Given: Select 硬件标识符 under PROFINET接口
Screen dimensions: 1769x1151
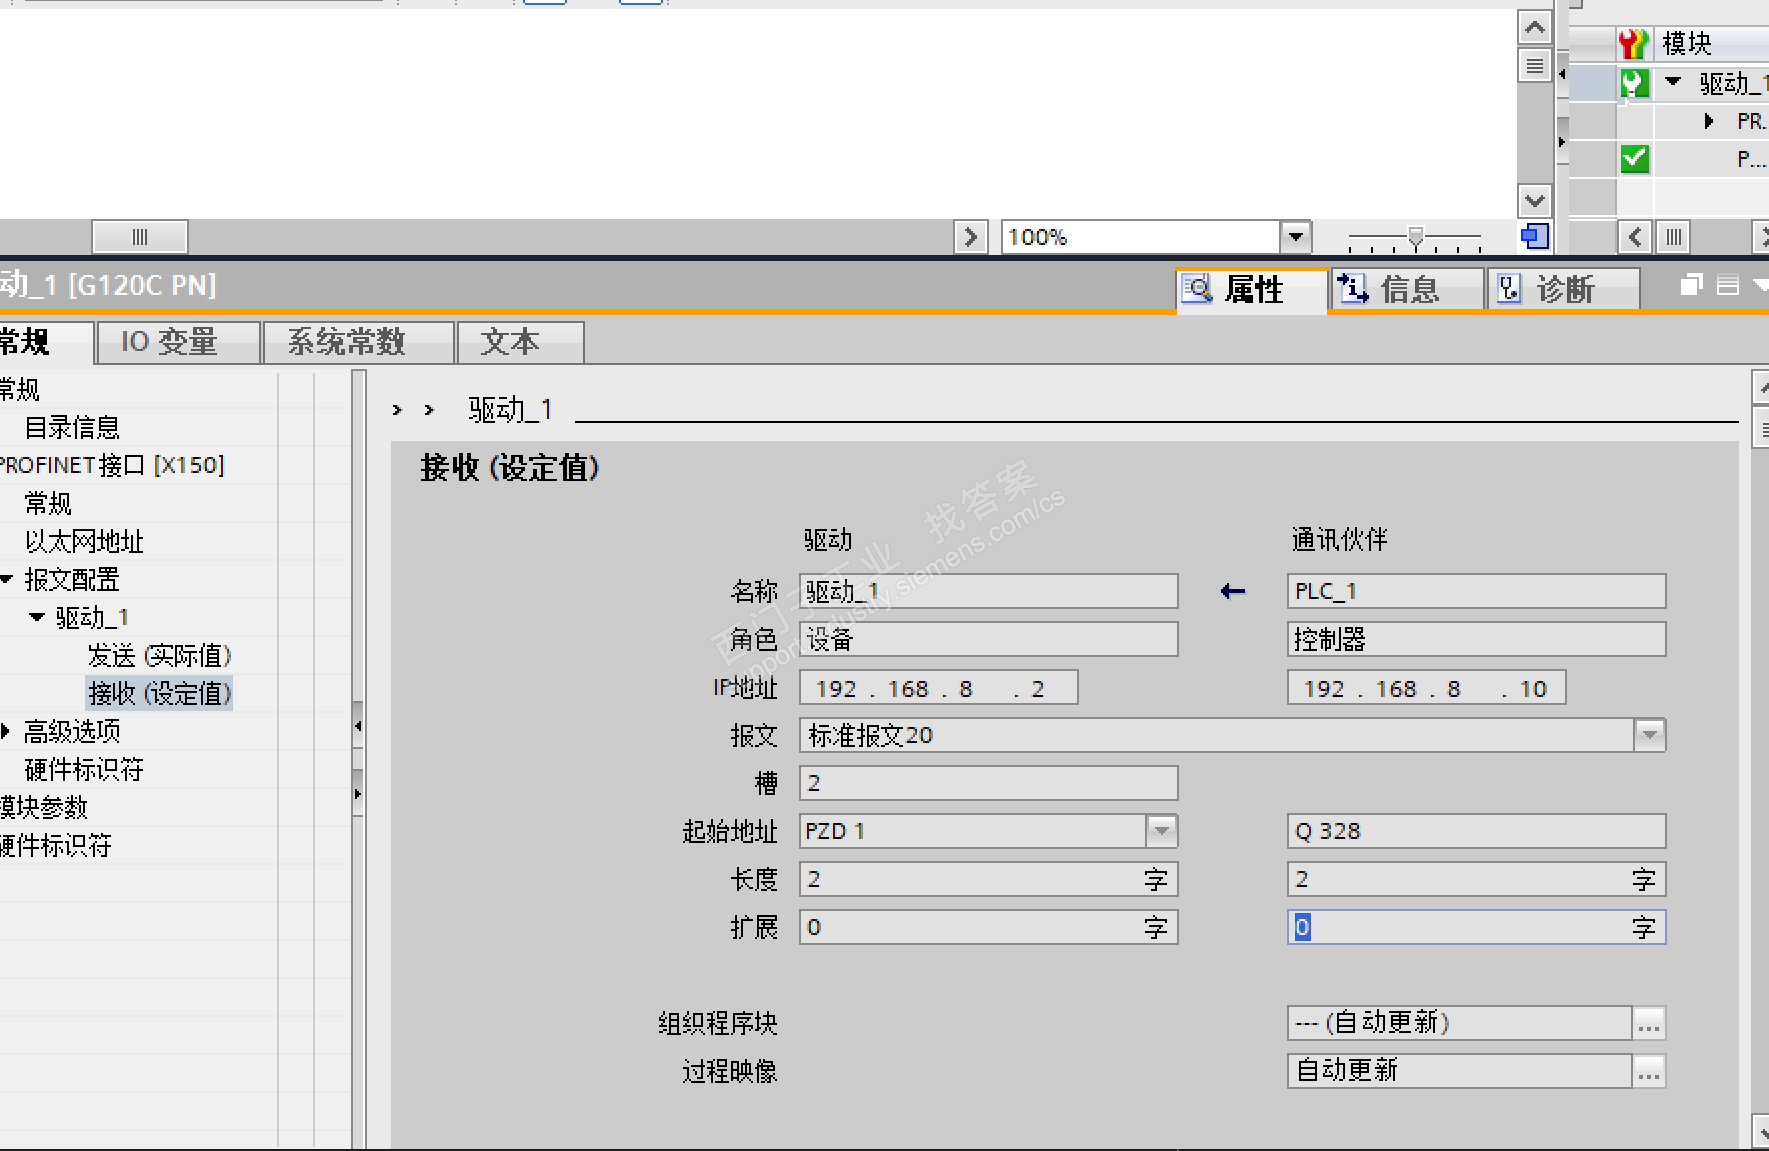Looking at the screenshot, I should coord(84,770).
